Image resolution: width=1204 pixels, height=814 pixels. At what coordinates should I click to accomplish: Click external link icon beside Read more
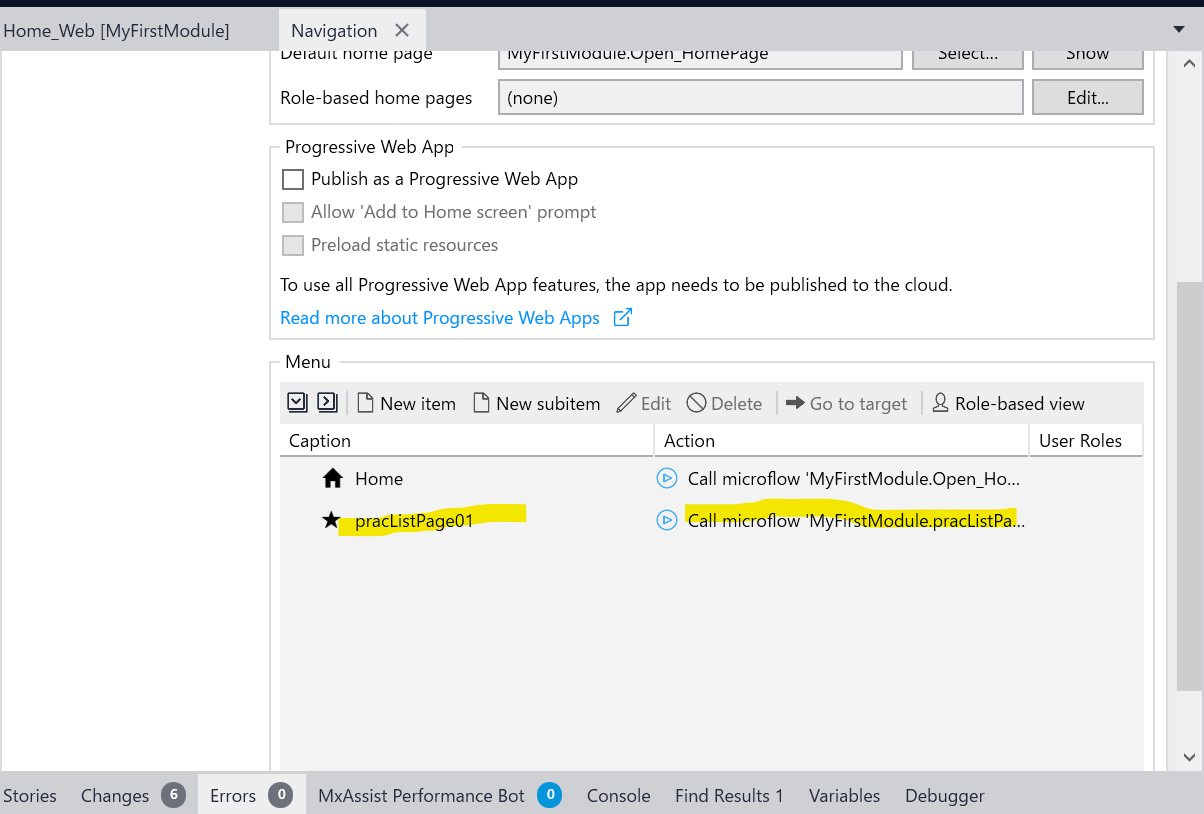(x=622, y=318)
